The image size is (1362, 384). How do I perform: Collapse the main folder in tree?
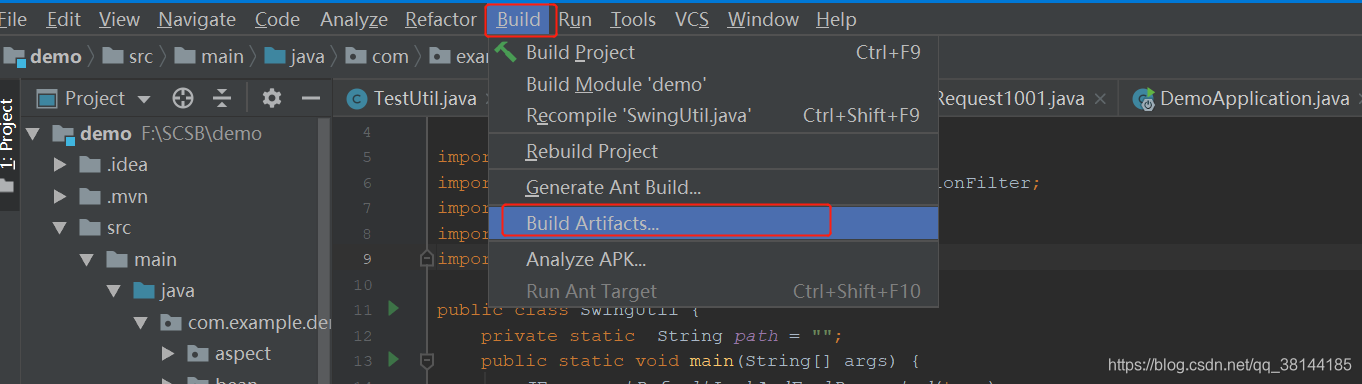click(x=87, y=260)
